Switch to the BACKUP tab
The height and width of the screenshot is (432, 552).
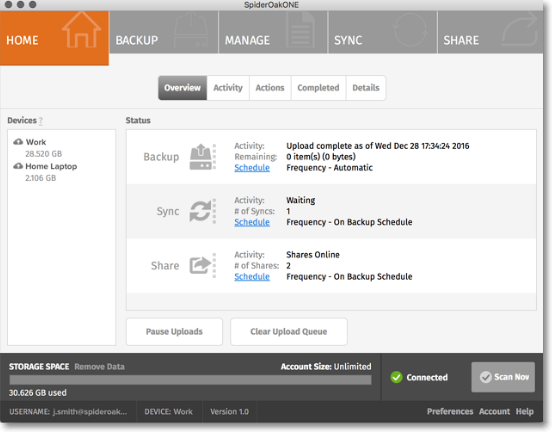(164, 32)
